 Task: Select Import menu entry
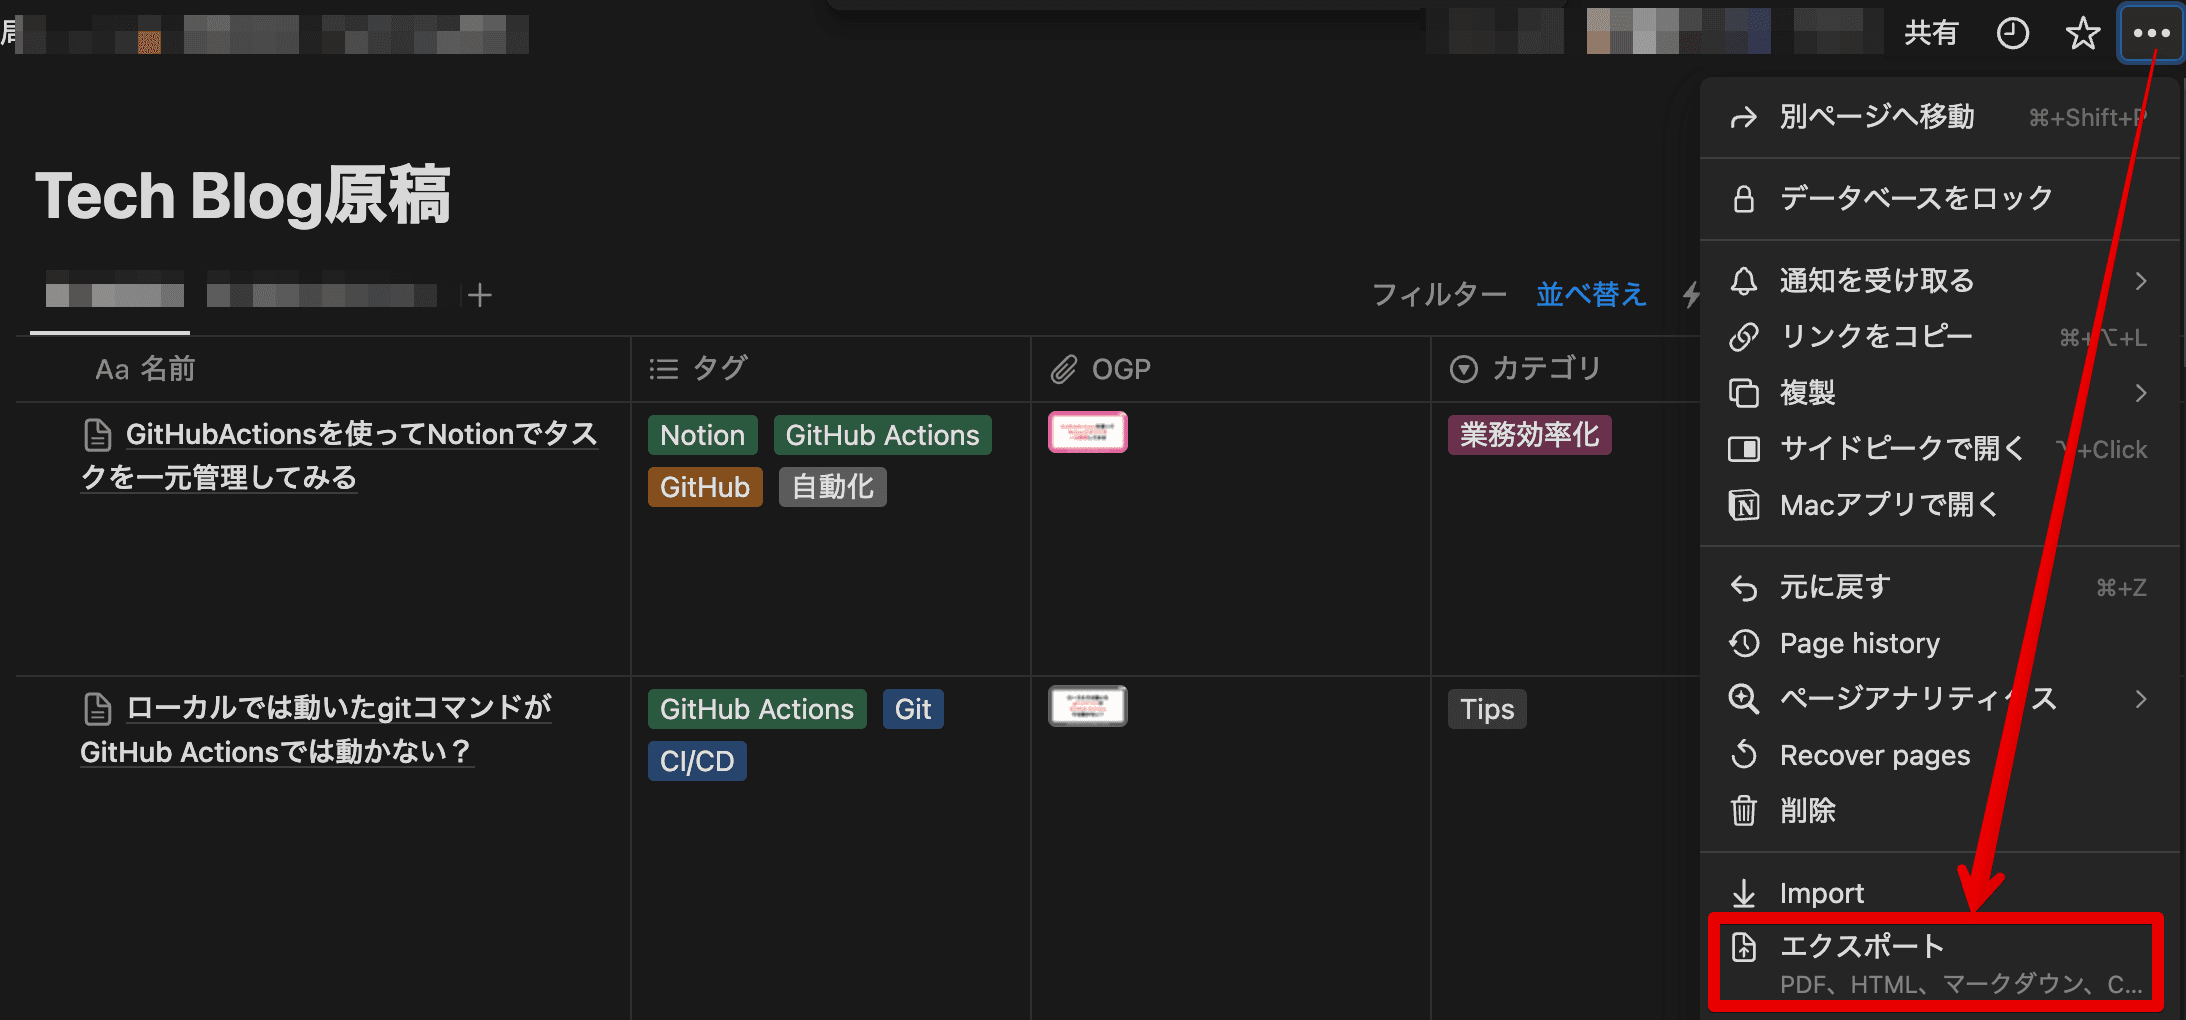[x=1938, y=893]
